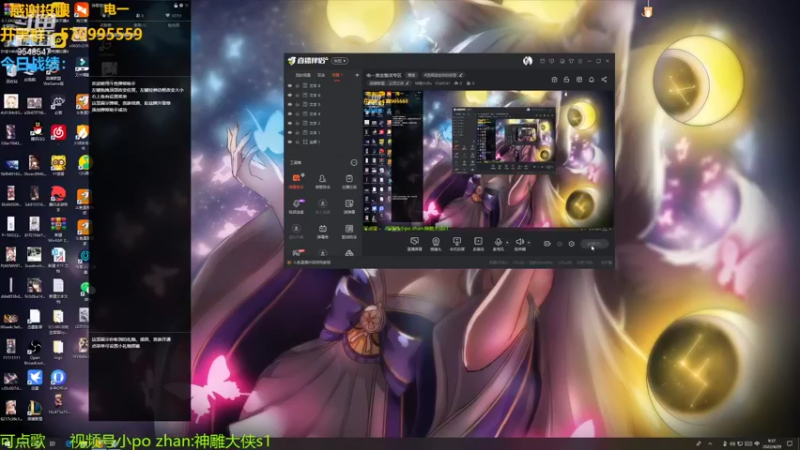
Task: Click the stream preview canvas
Action: coord(488,159)
